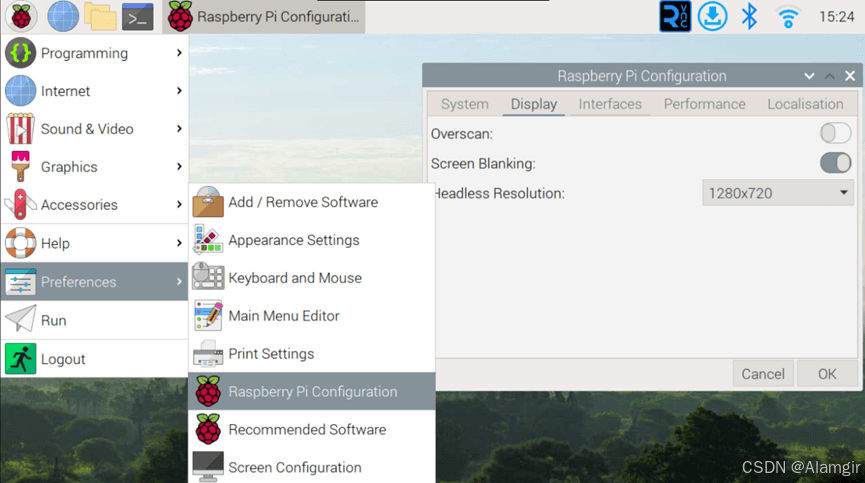Open the File Manager folder icon in taskbar

click(x=100, y=17)
